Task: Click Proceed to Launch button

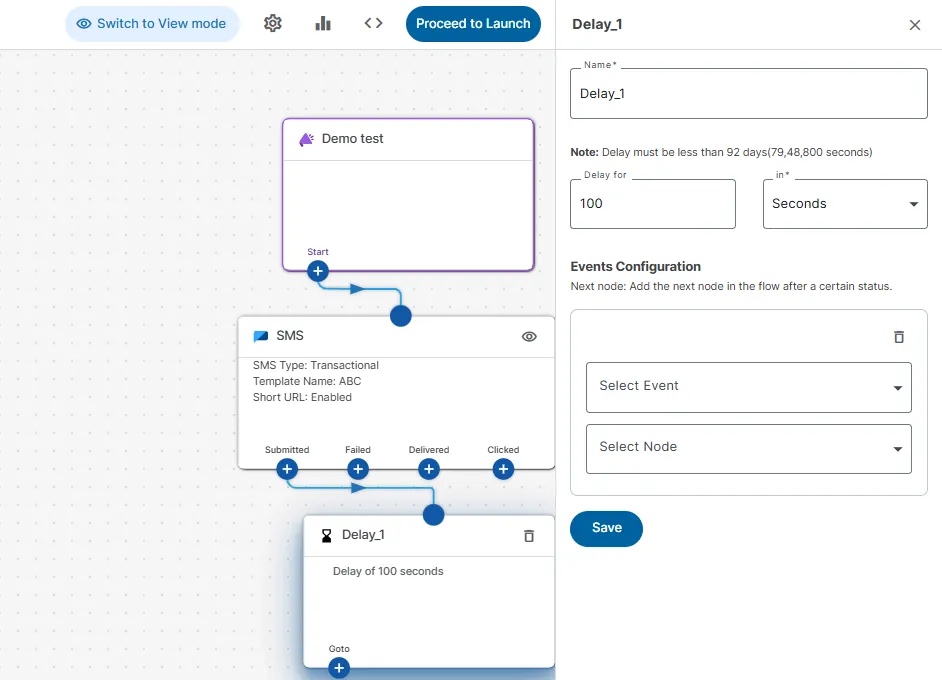Action: click(x=473, y=24)
